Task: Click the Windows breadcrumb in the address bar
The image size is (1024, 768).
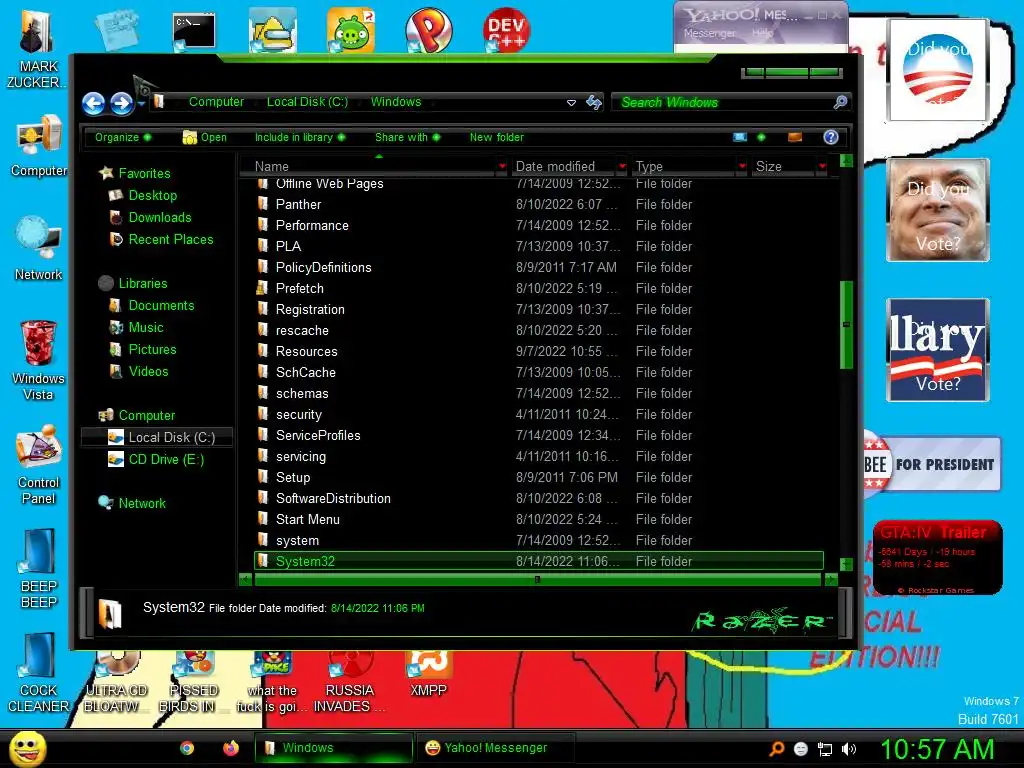Action: pos(396,102)
